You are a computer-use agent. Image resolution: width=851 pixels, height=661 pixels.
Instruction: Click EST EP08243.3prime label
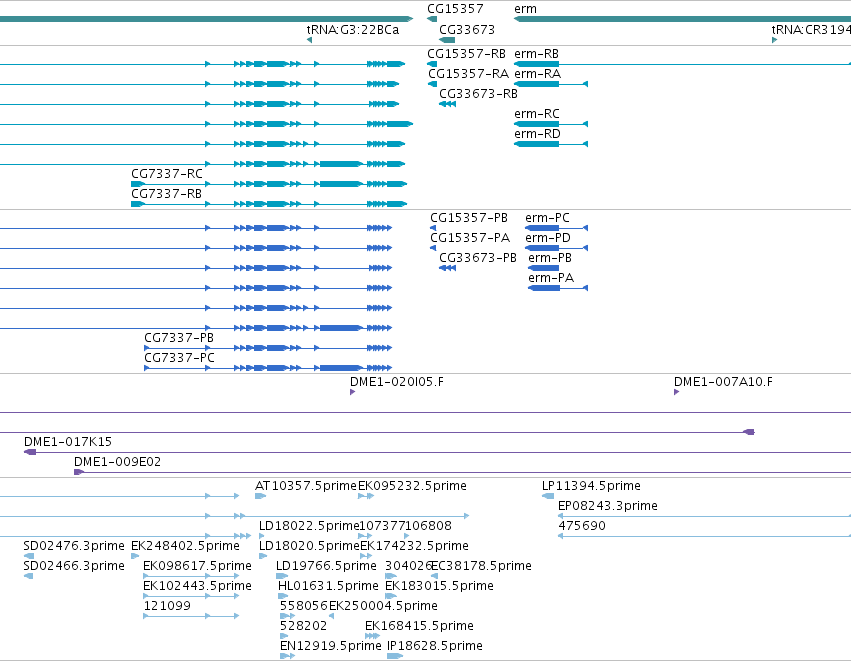pyautogui.click(x=608, y=506)
